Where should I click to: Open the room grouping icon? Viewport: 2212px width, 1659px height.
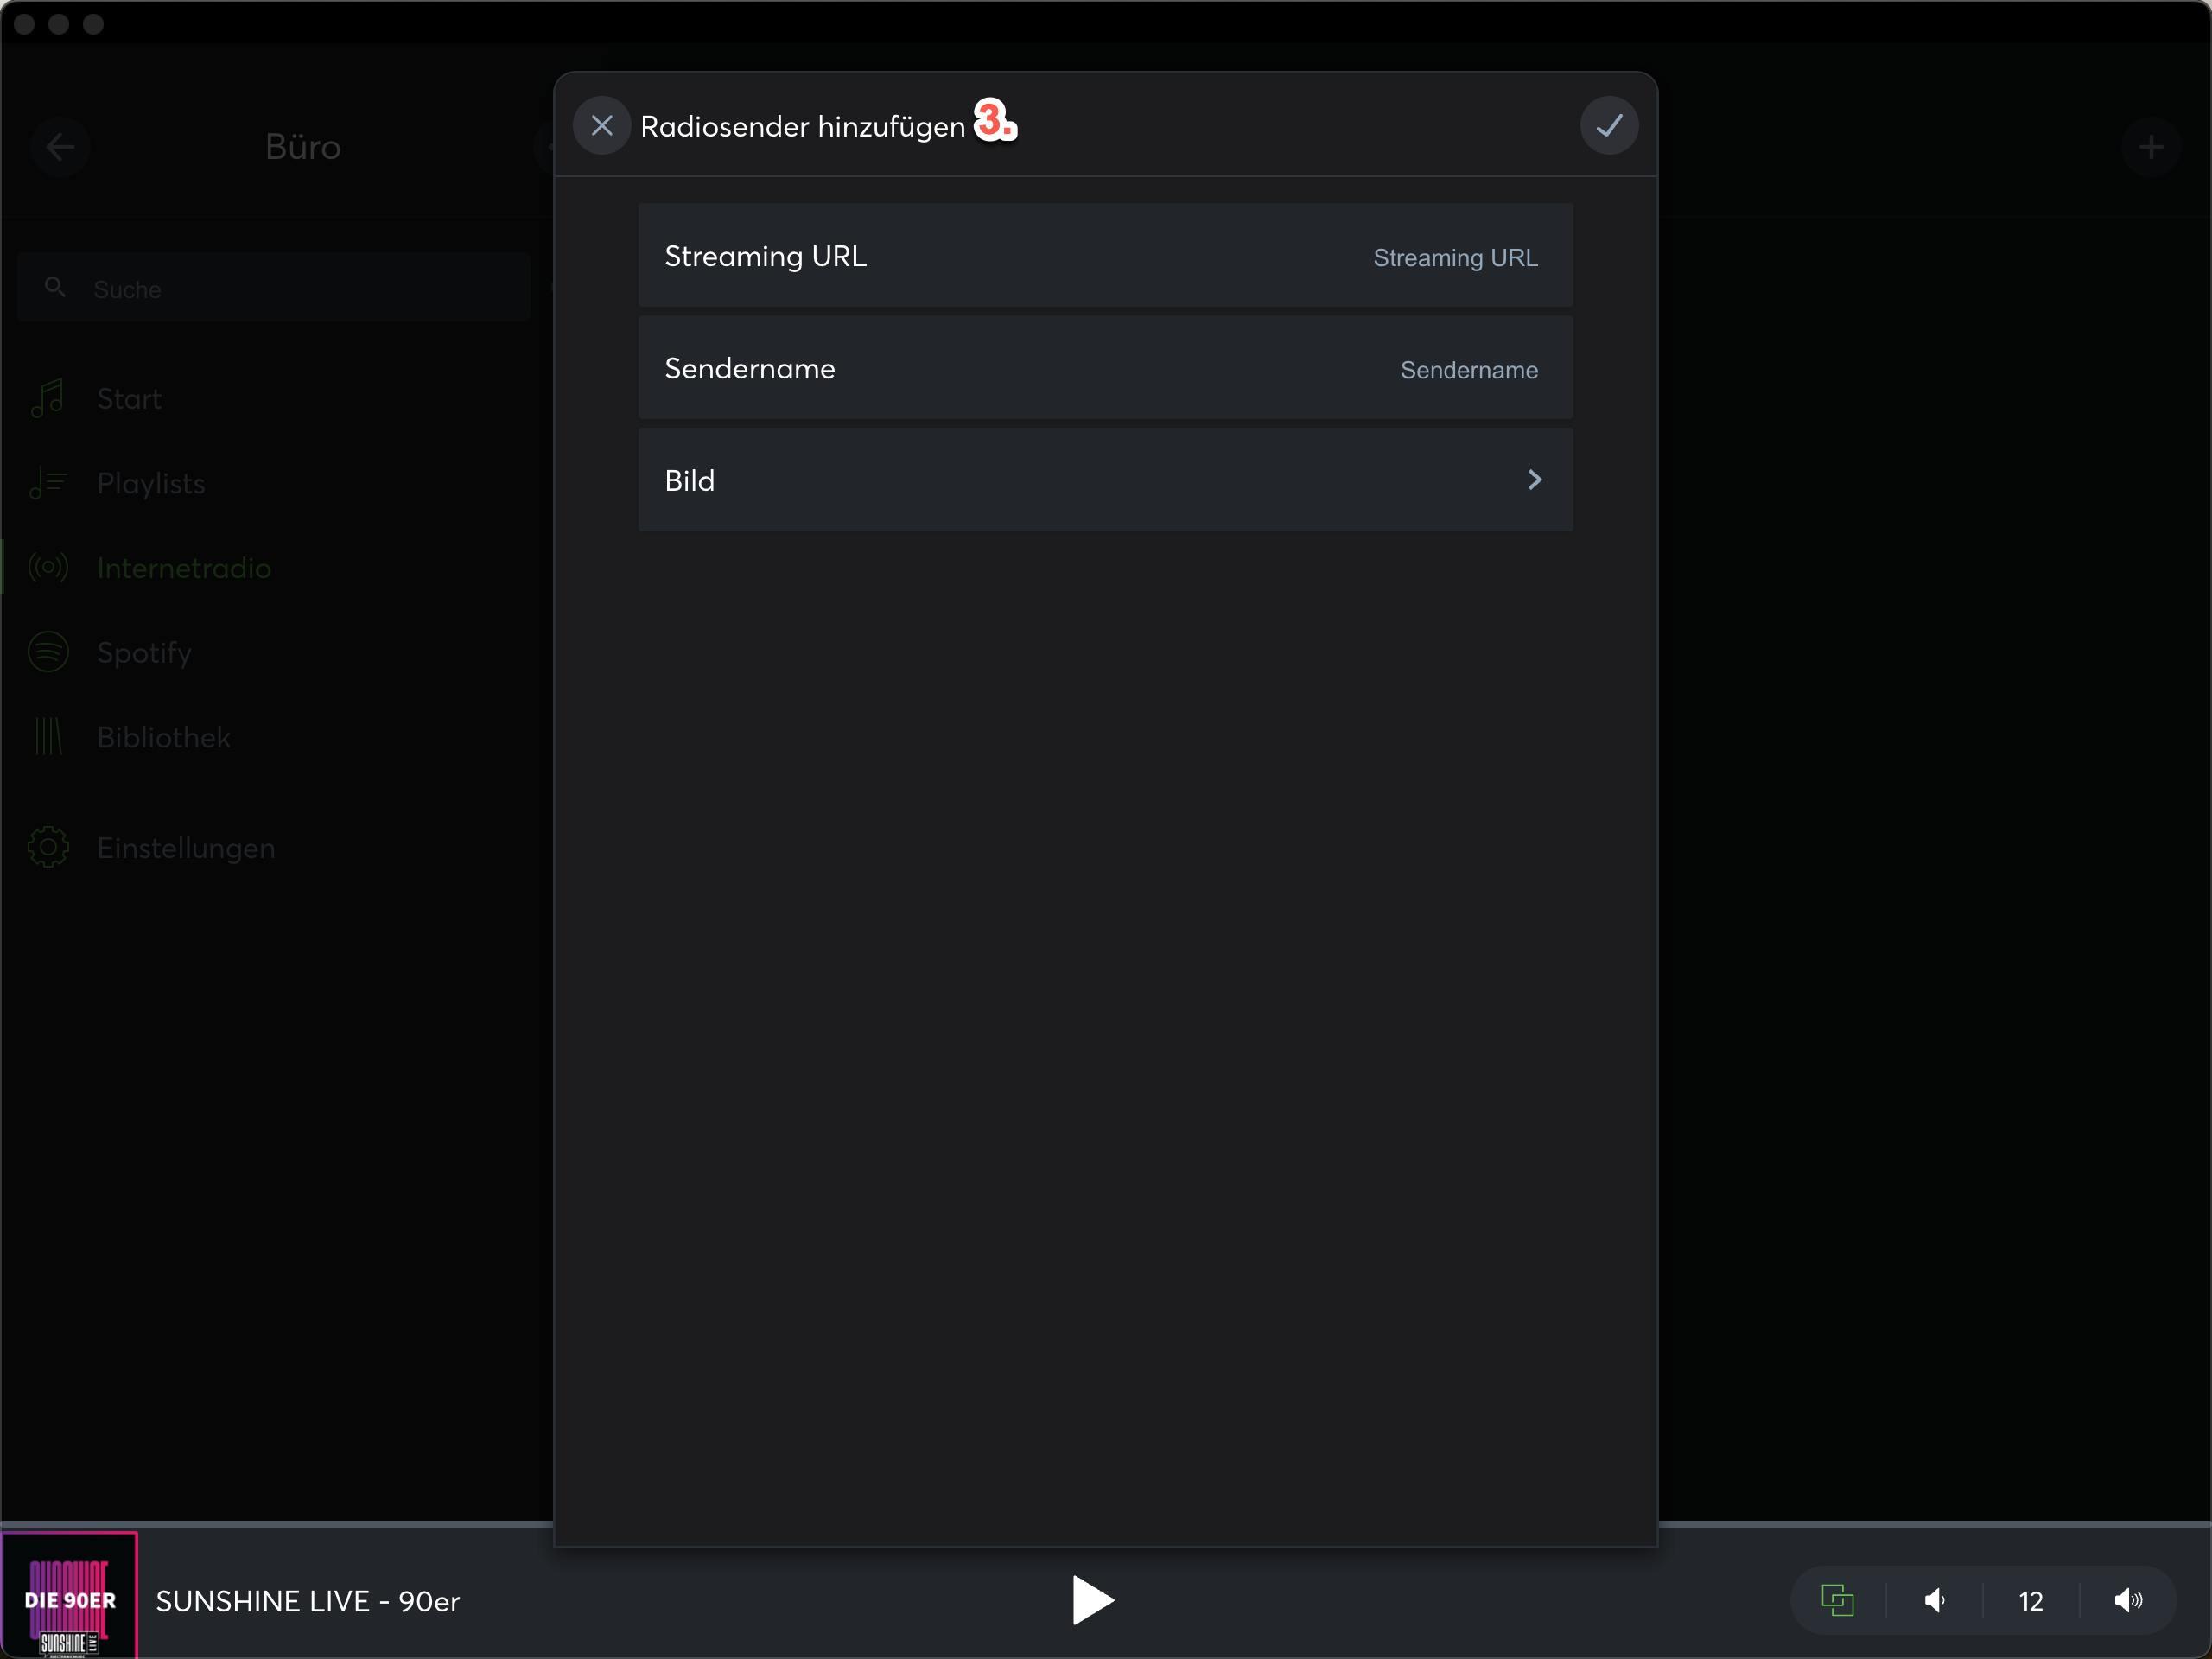point(1836,1600)
